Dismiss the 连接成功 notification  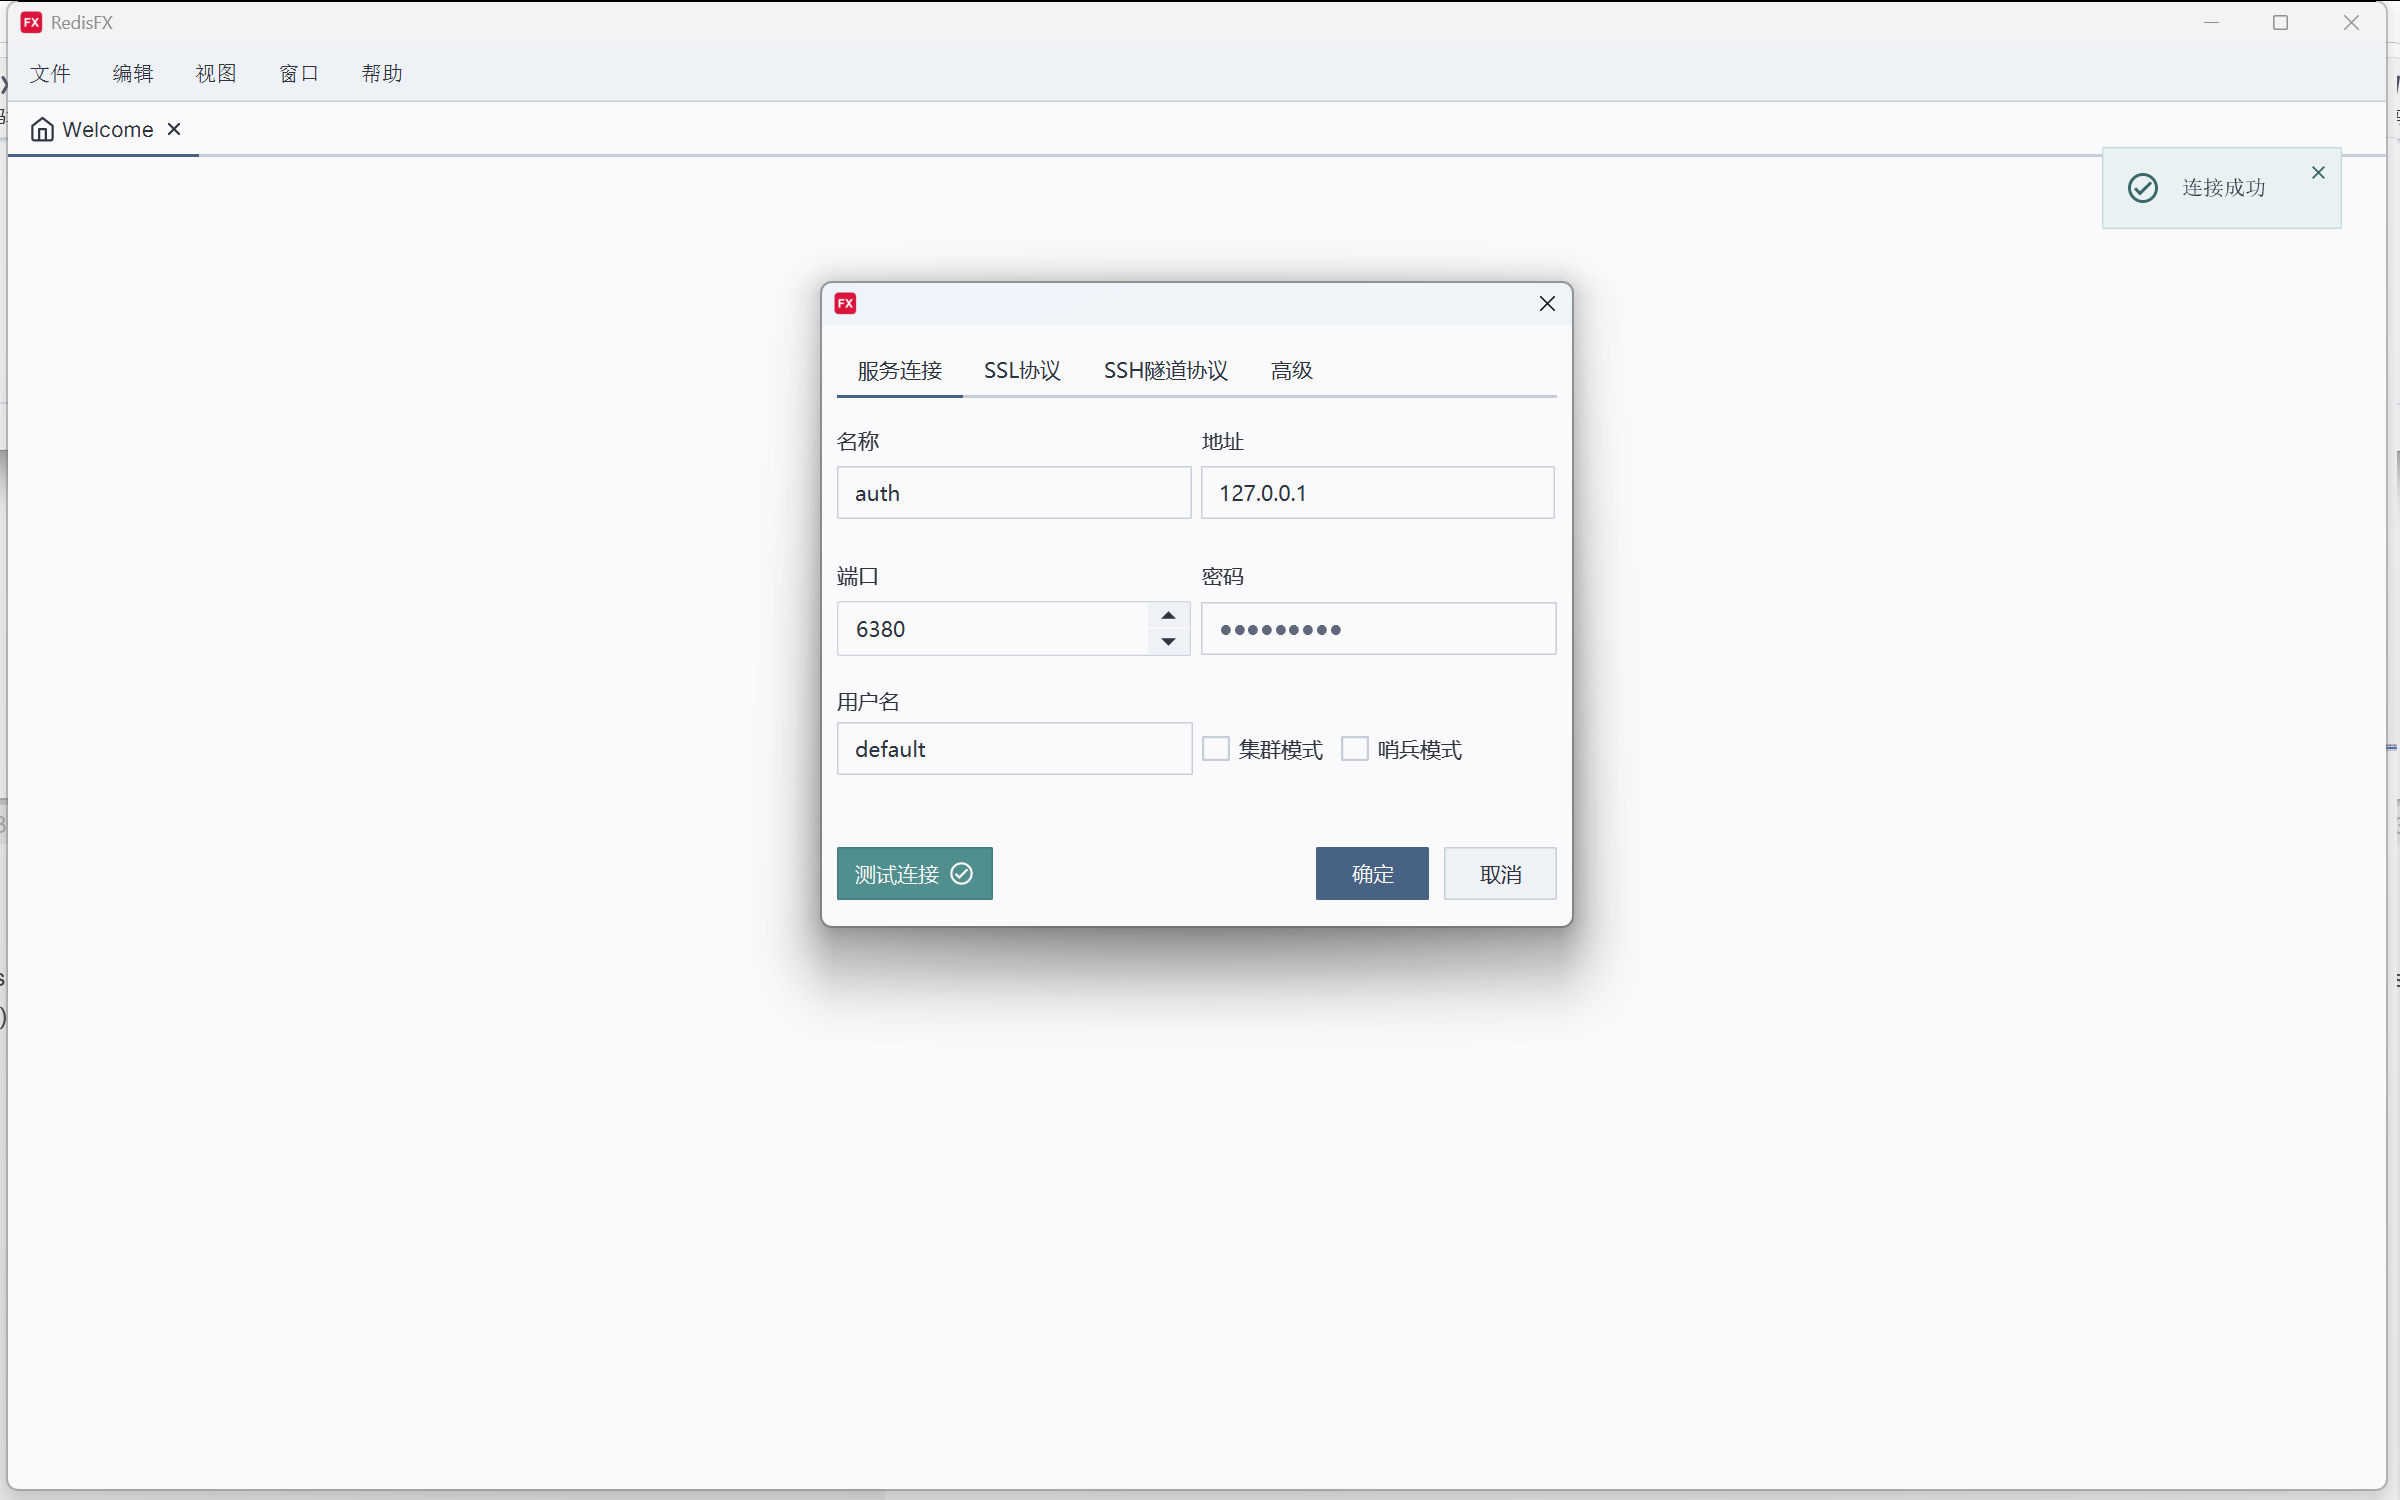click(x=2318, y=173)
